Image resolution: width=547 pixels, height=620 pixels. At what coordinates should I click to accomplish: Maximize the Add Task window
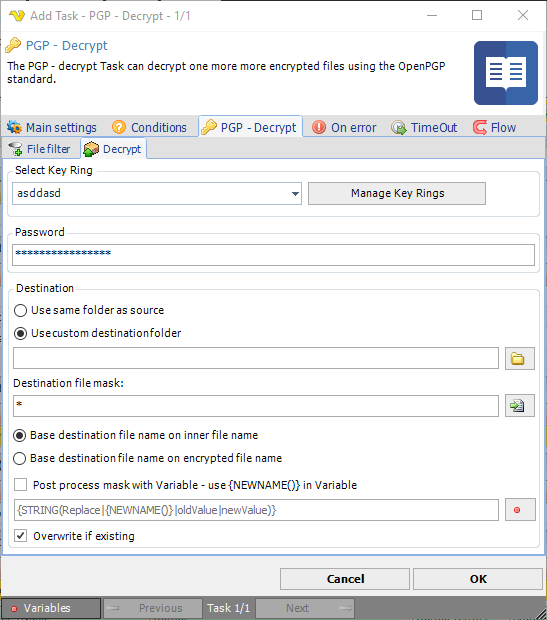pos(477,15)
